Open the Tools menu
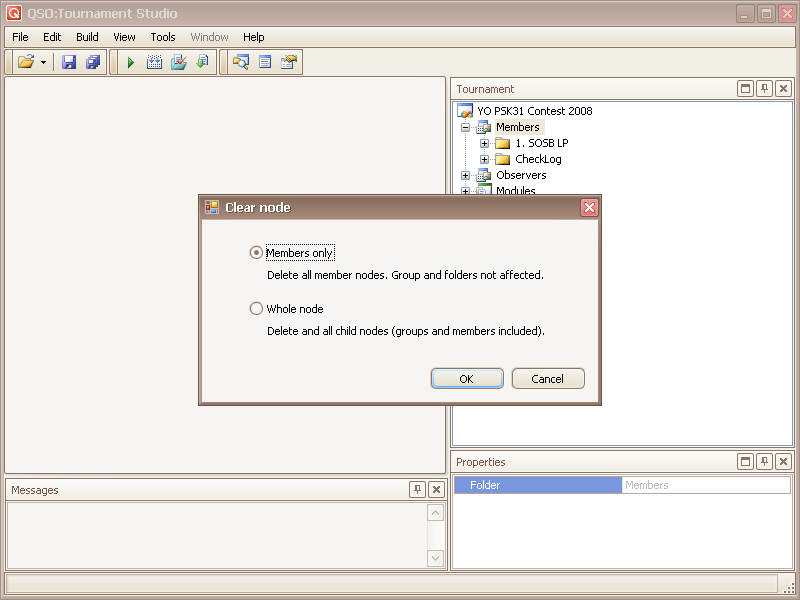This screenshot has width=800, height=600. pos(163,37)
